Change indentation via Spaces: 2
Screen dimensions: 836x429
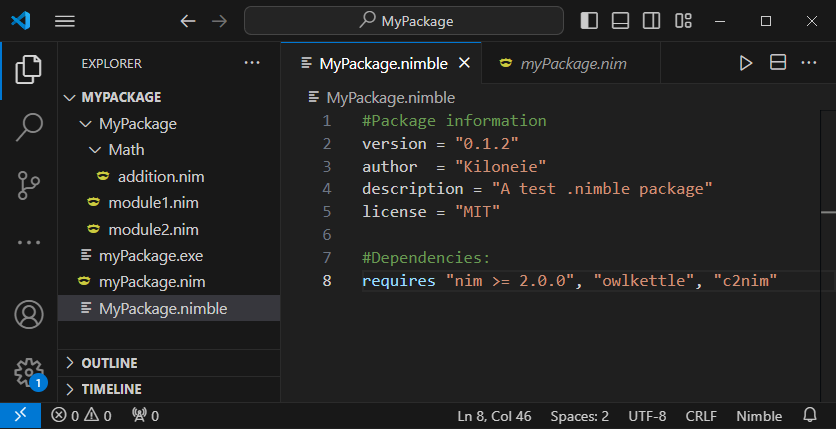point(580,416)
